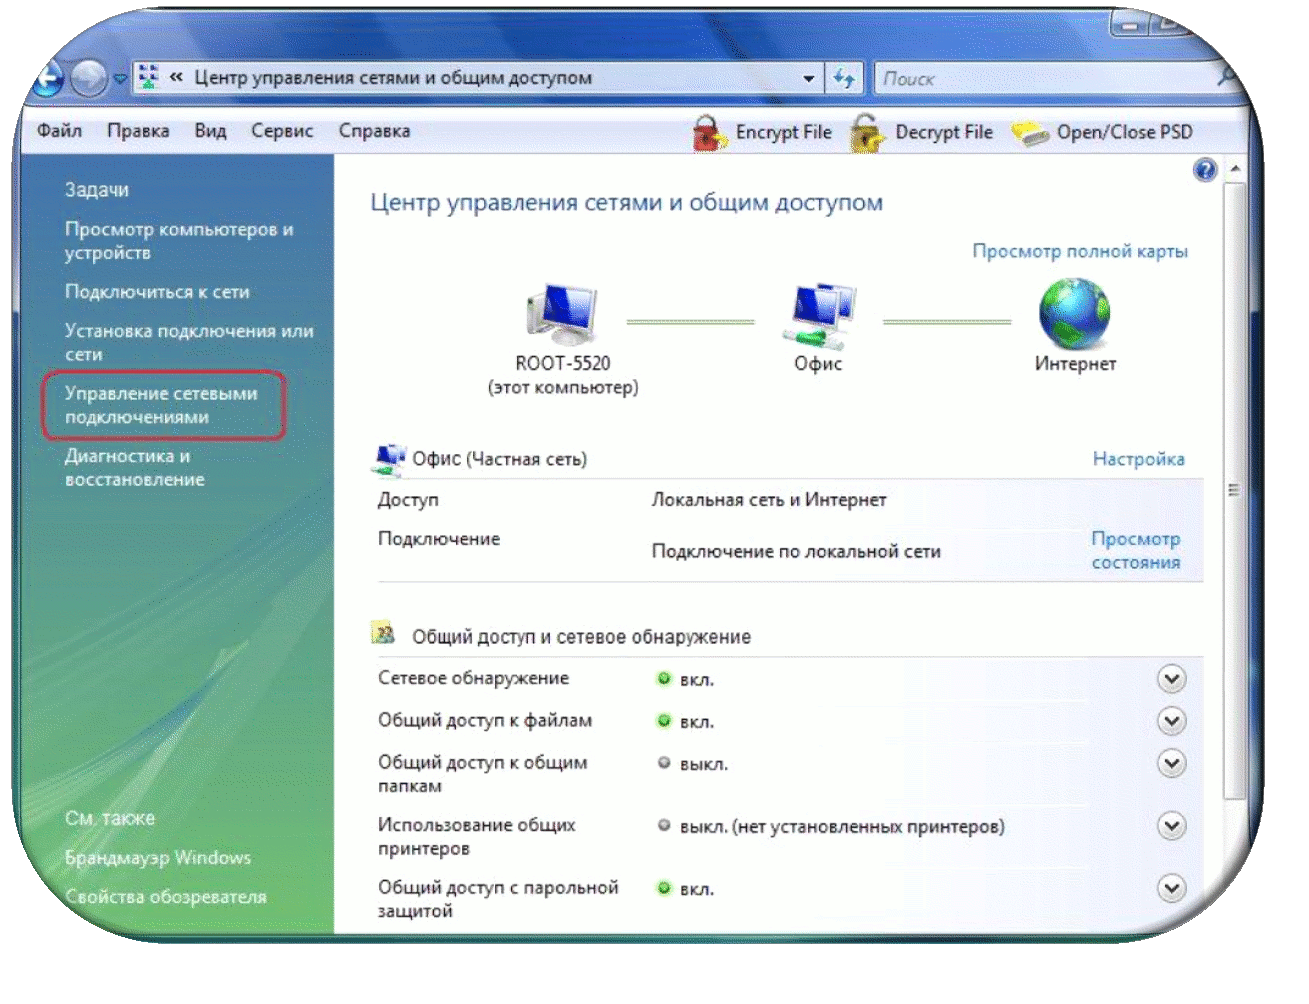The width and height of the screenshot is (1309, 1004).
Task: Expand Общий доступ к общим папкам chevron
Action: tap(1171, 763)
